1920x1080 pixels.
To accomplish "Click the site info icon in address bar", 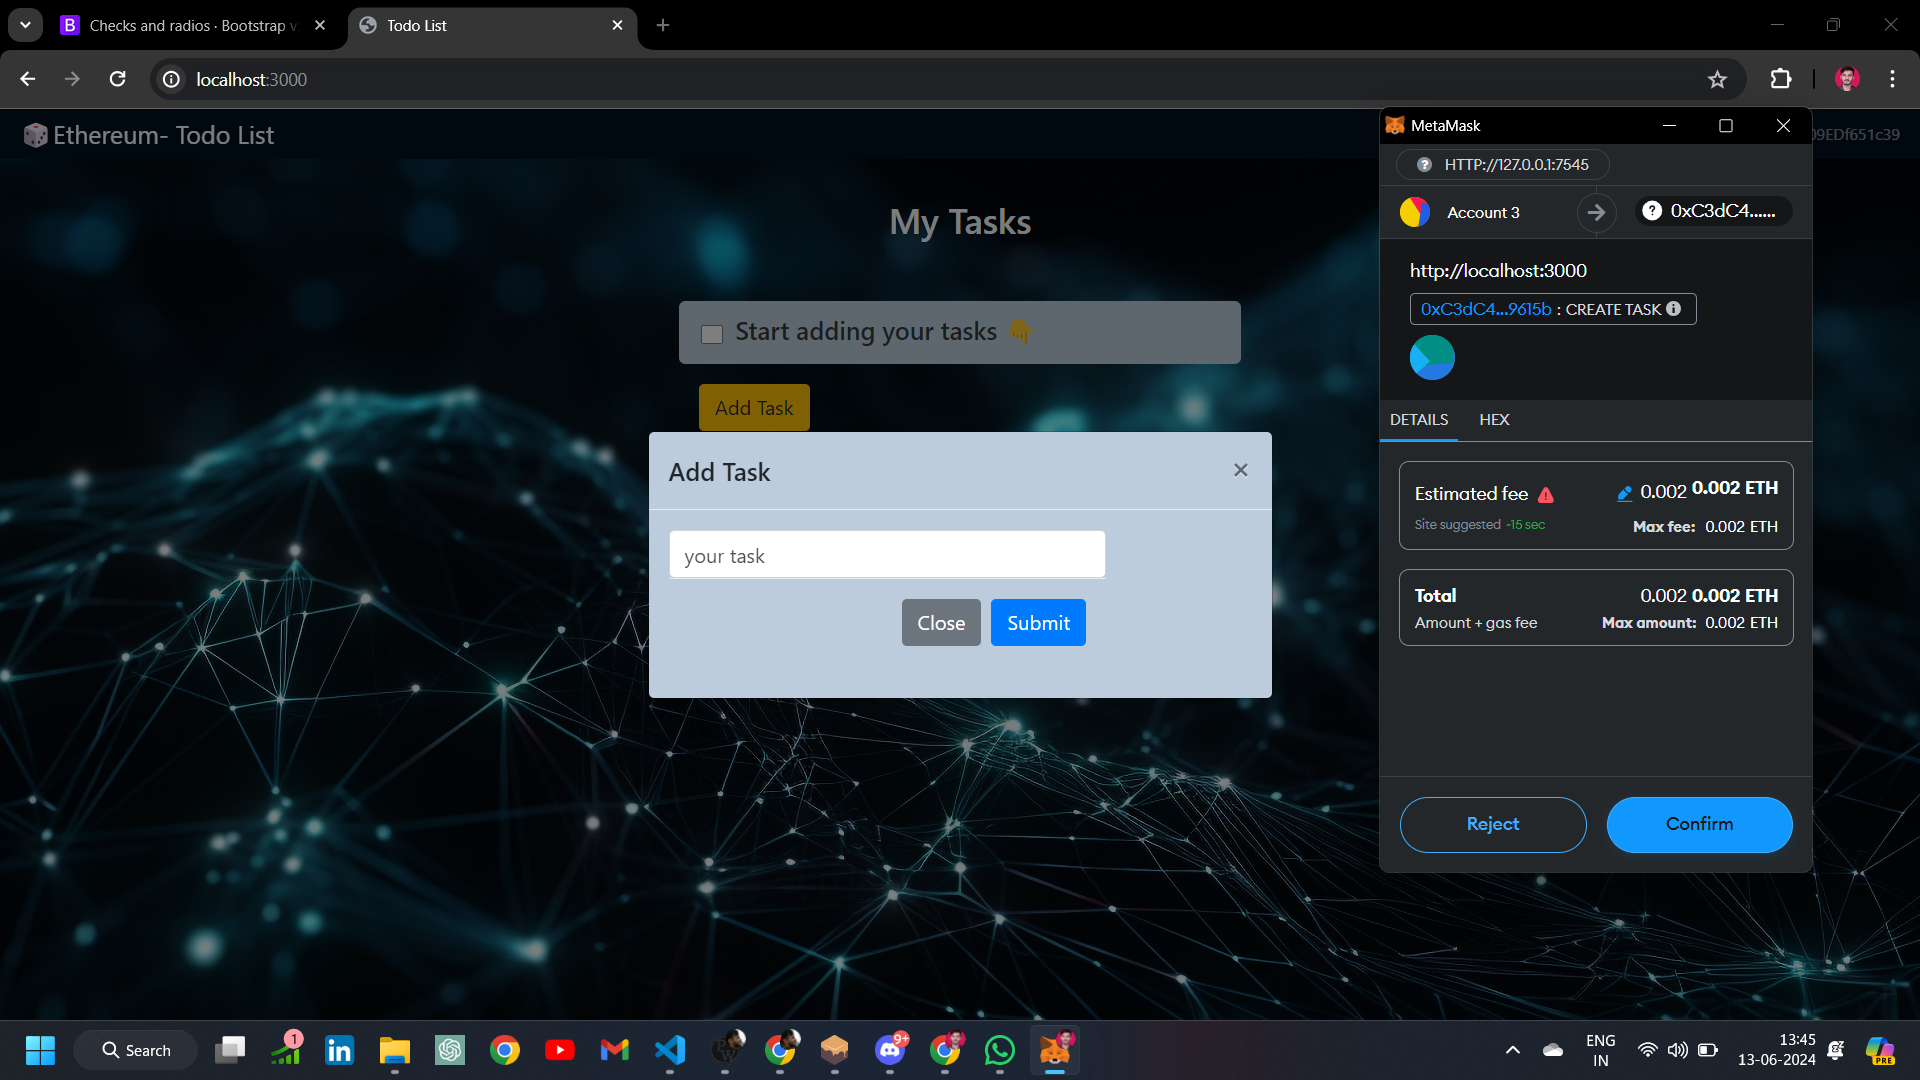I will point(171,79).
